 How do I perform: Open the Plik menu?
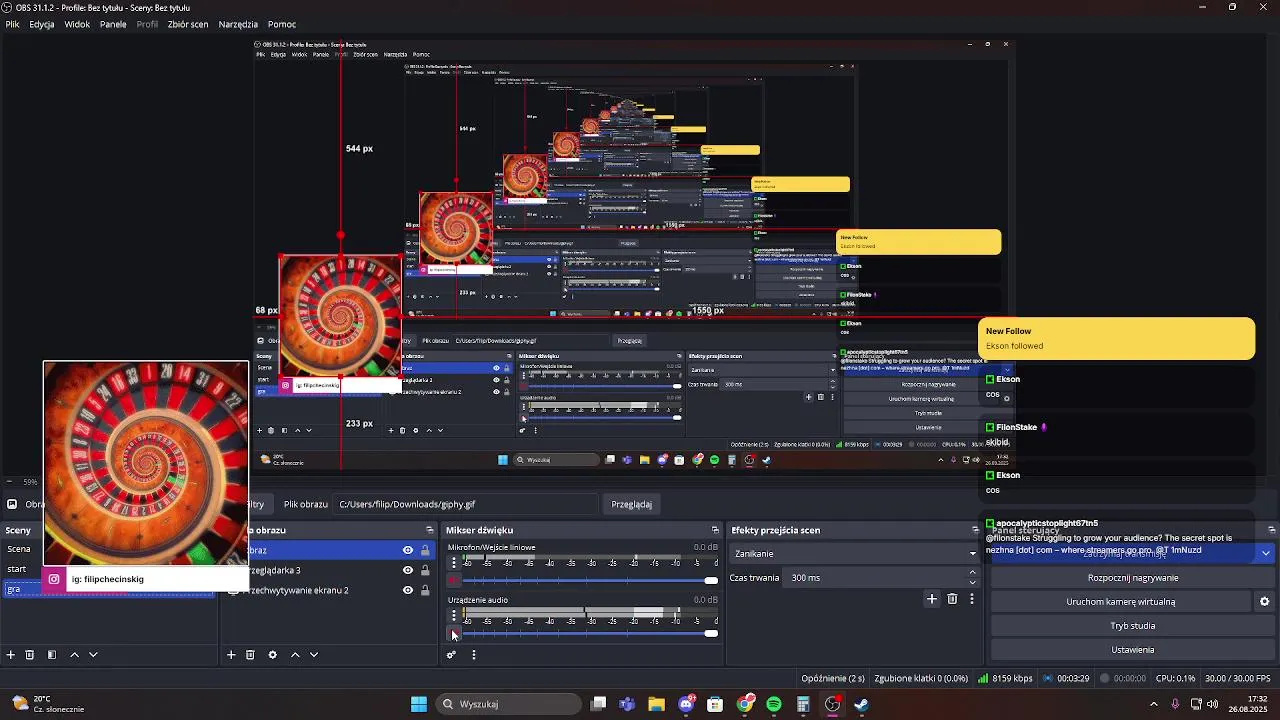[12, 24]
